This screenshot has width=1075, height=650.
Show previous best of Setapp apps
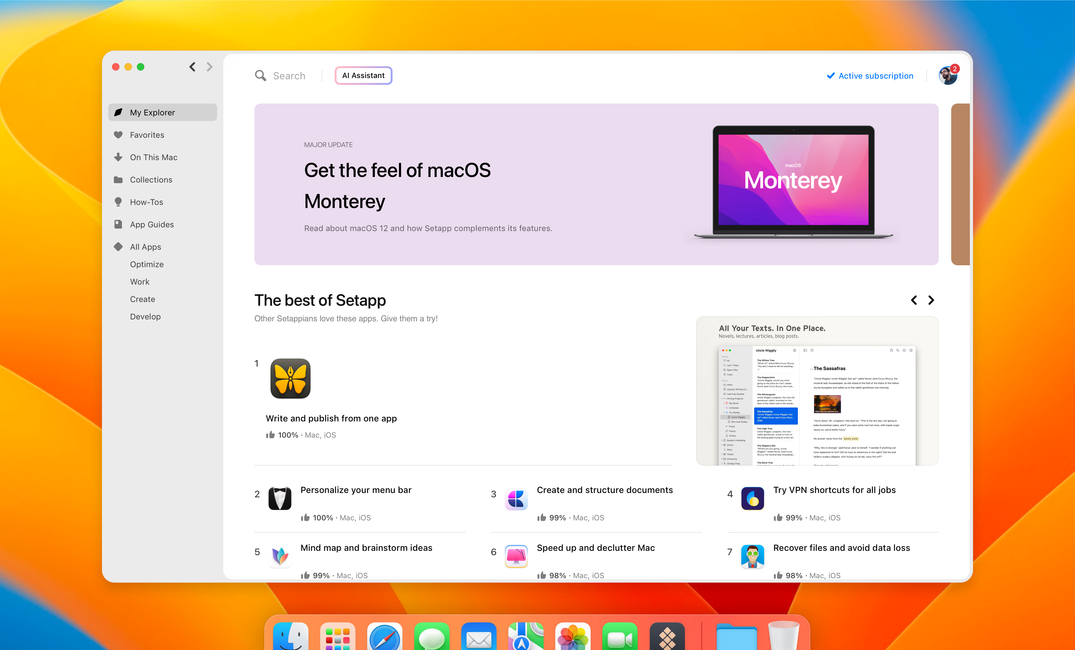[914, 300]
